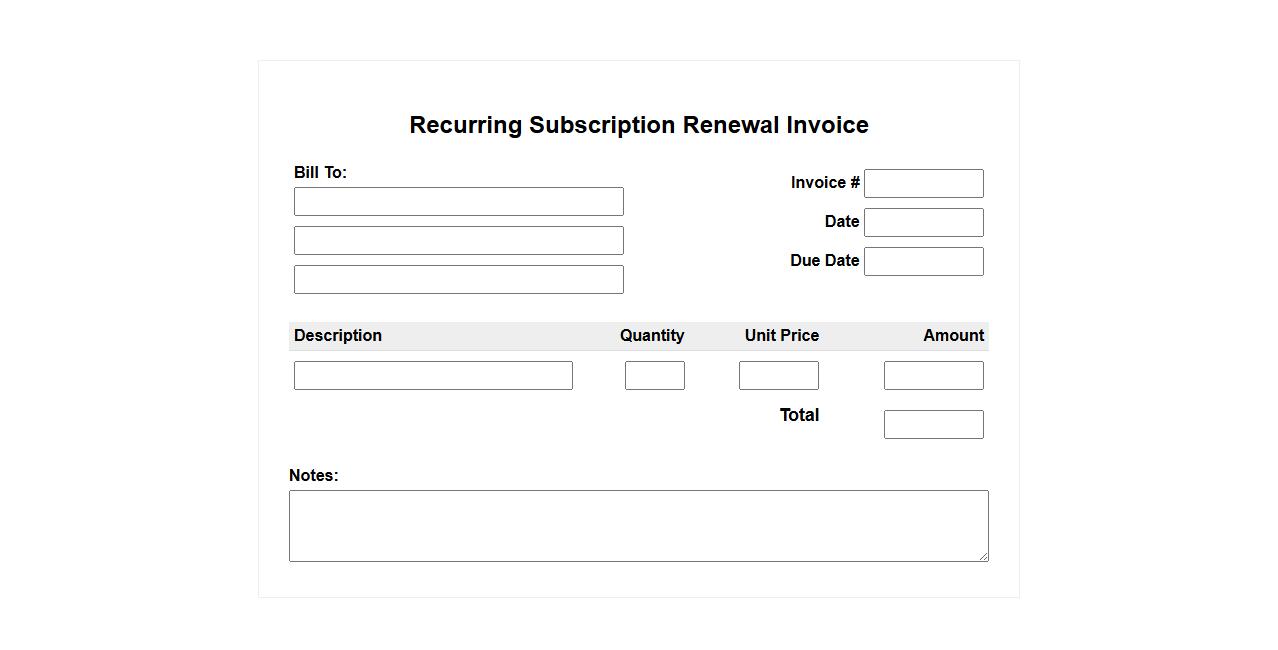Viewport: 1278px width, 650px height.
Task: Click the Unit Price input field
Action: [x=778, y=375]
